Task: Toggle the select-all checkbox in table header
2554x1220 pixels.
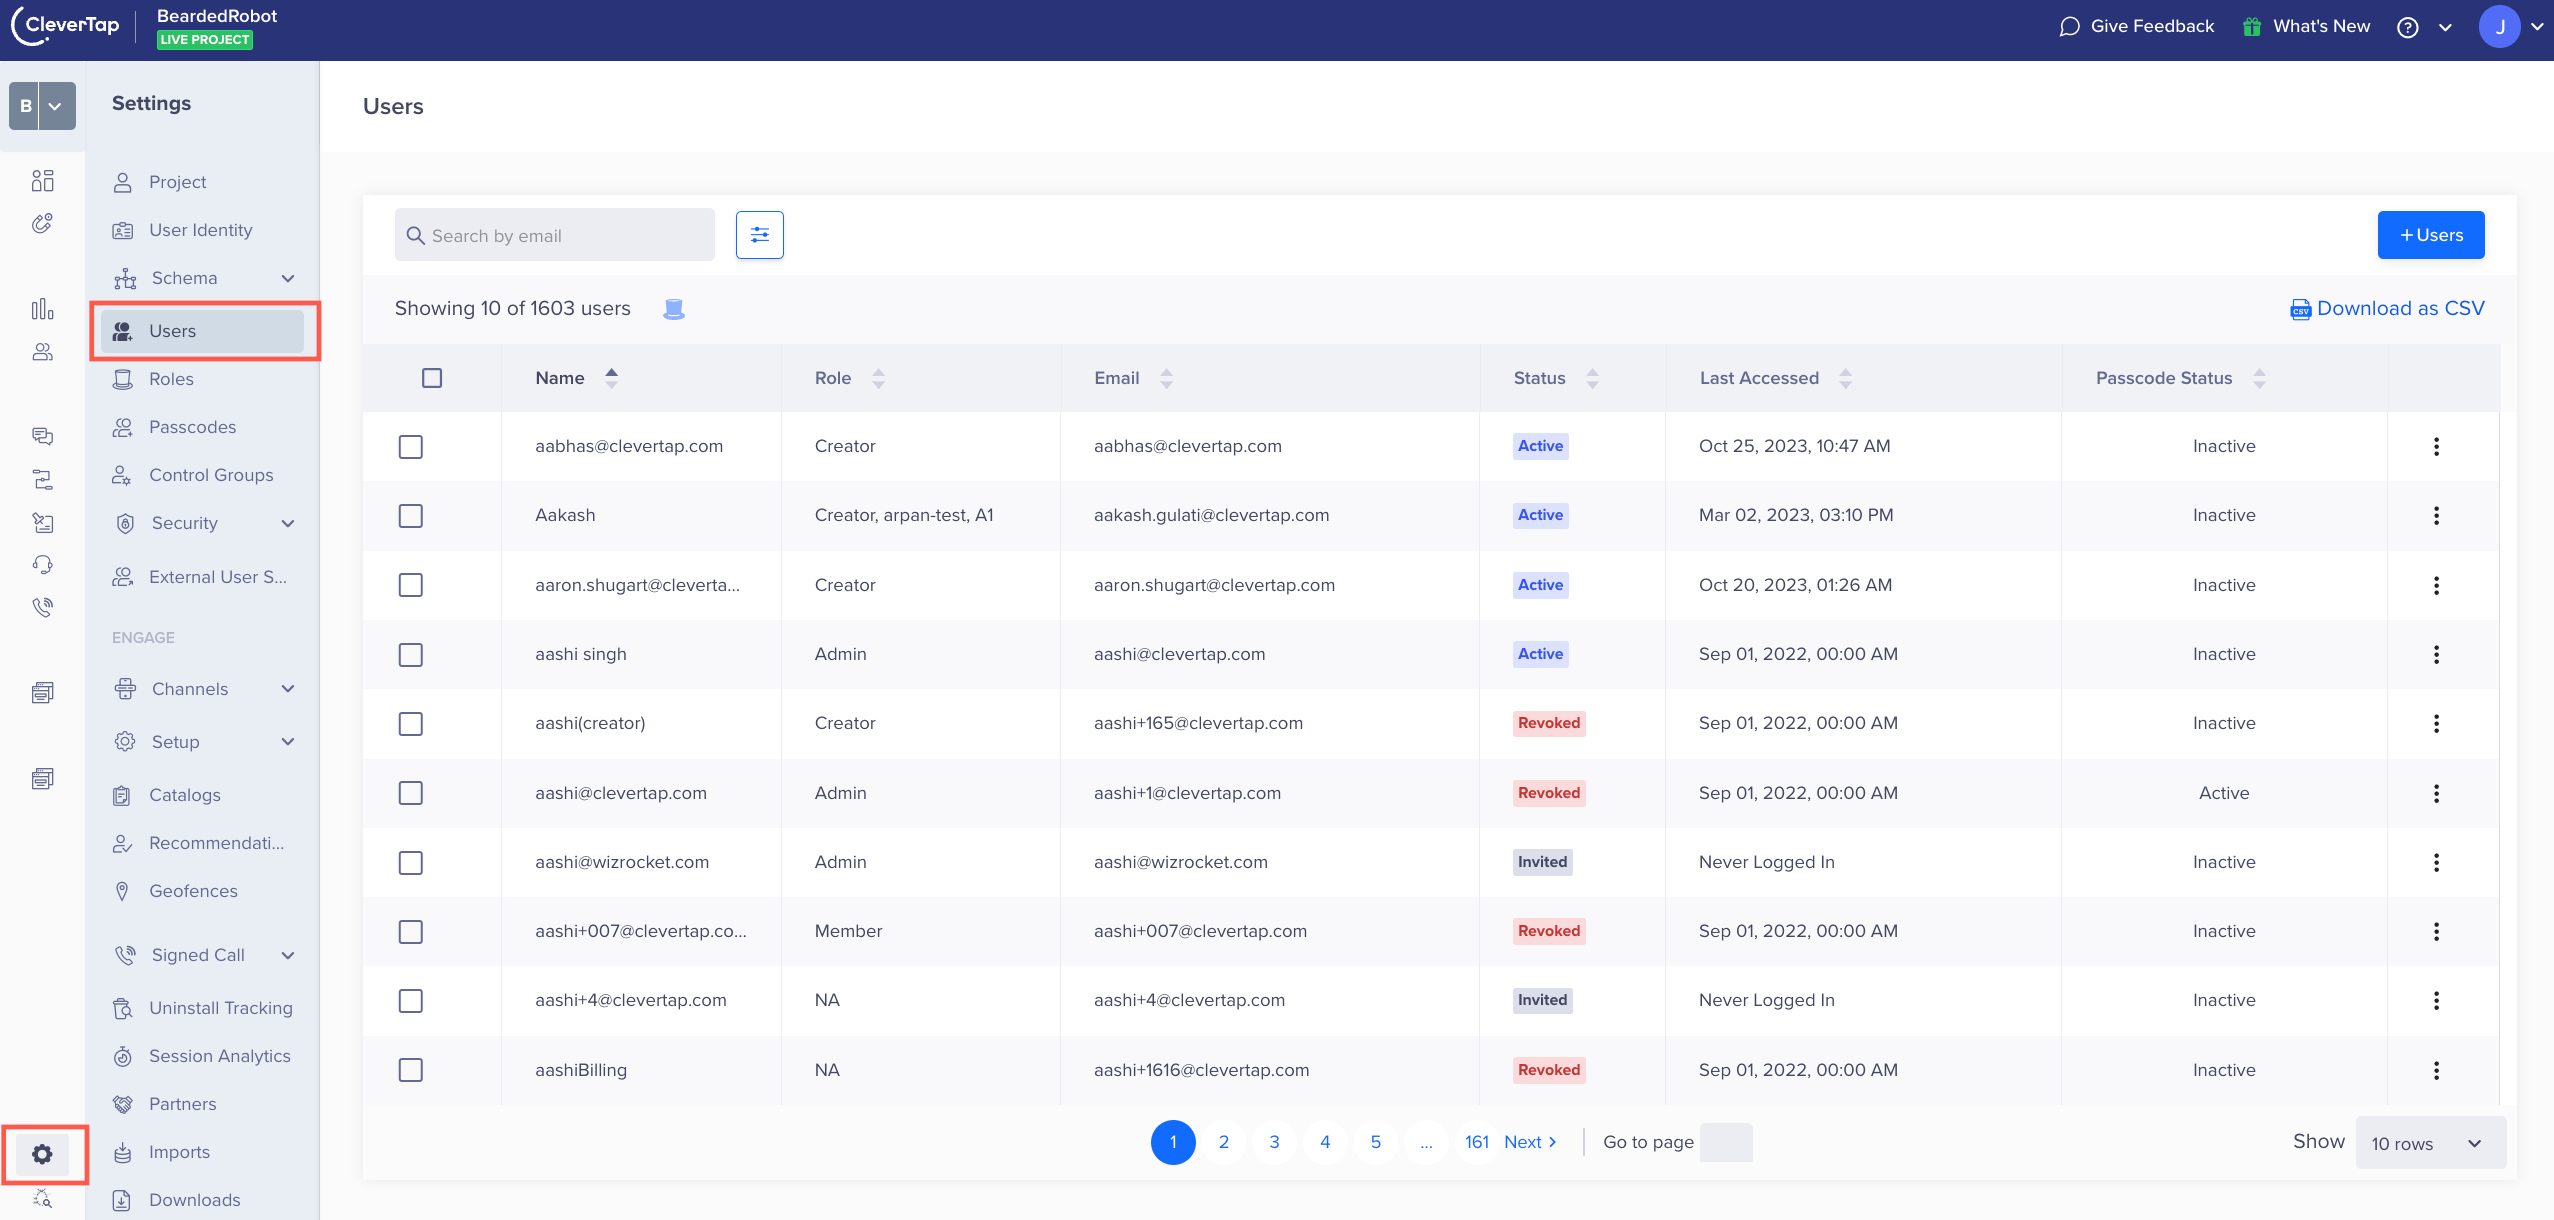Action: [432, 378]
